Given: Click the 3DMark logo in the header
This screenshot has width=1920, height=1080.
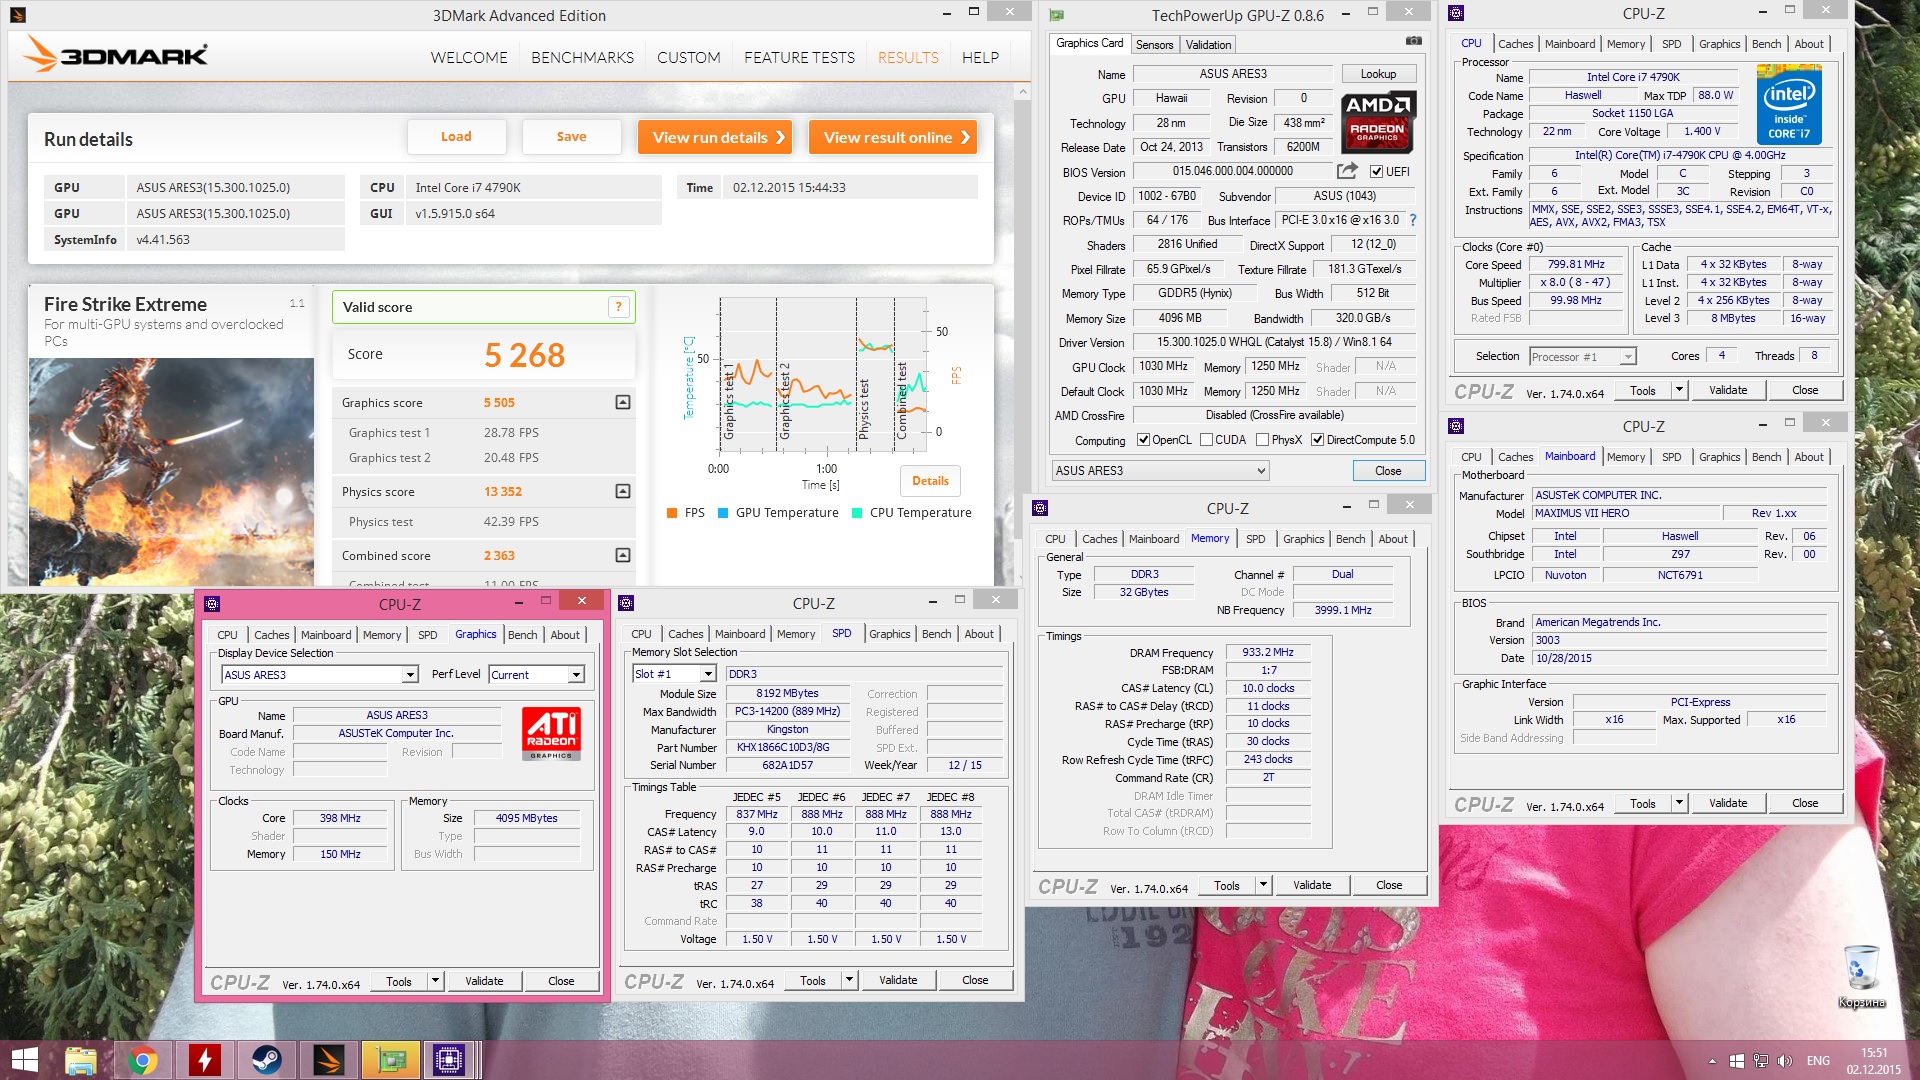Looking at the screenshot, I should tap(116, 54).
